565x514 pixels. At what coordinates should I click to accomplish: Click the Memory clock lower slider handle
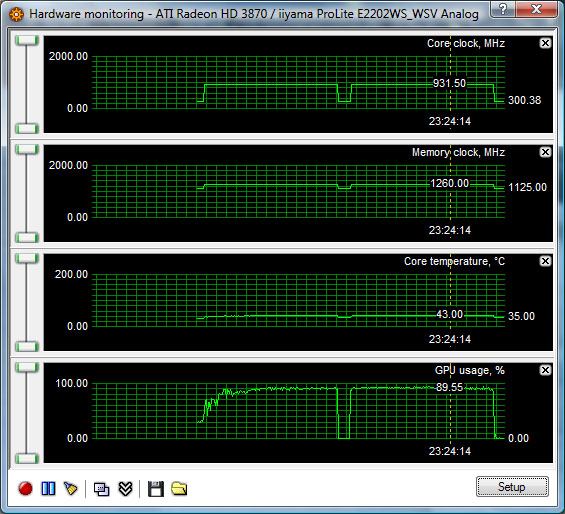click(27, 237)
